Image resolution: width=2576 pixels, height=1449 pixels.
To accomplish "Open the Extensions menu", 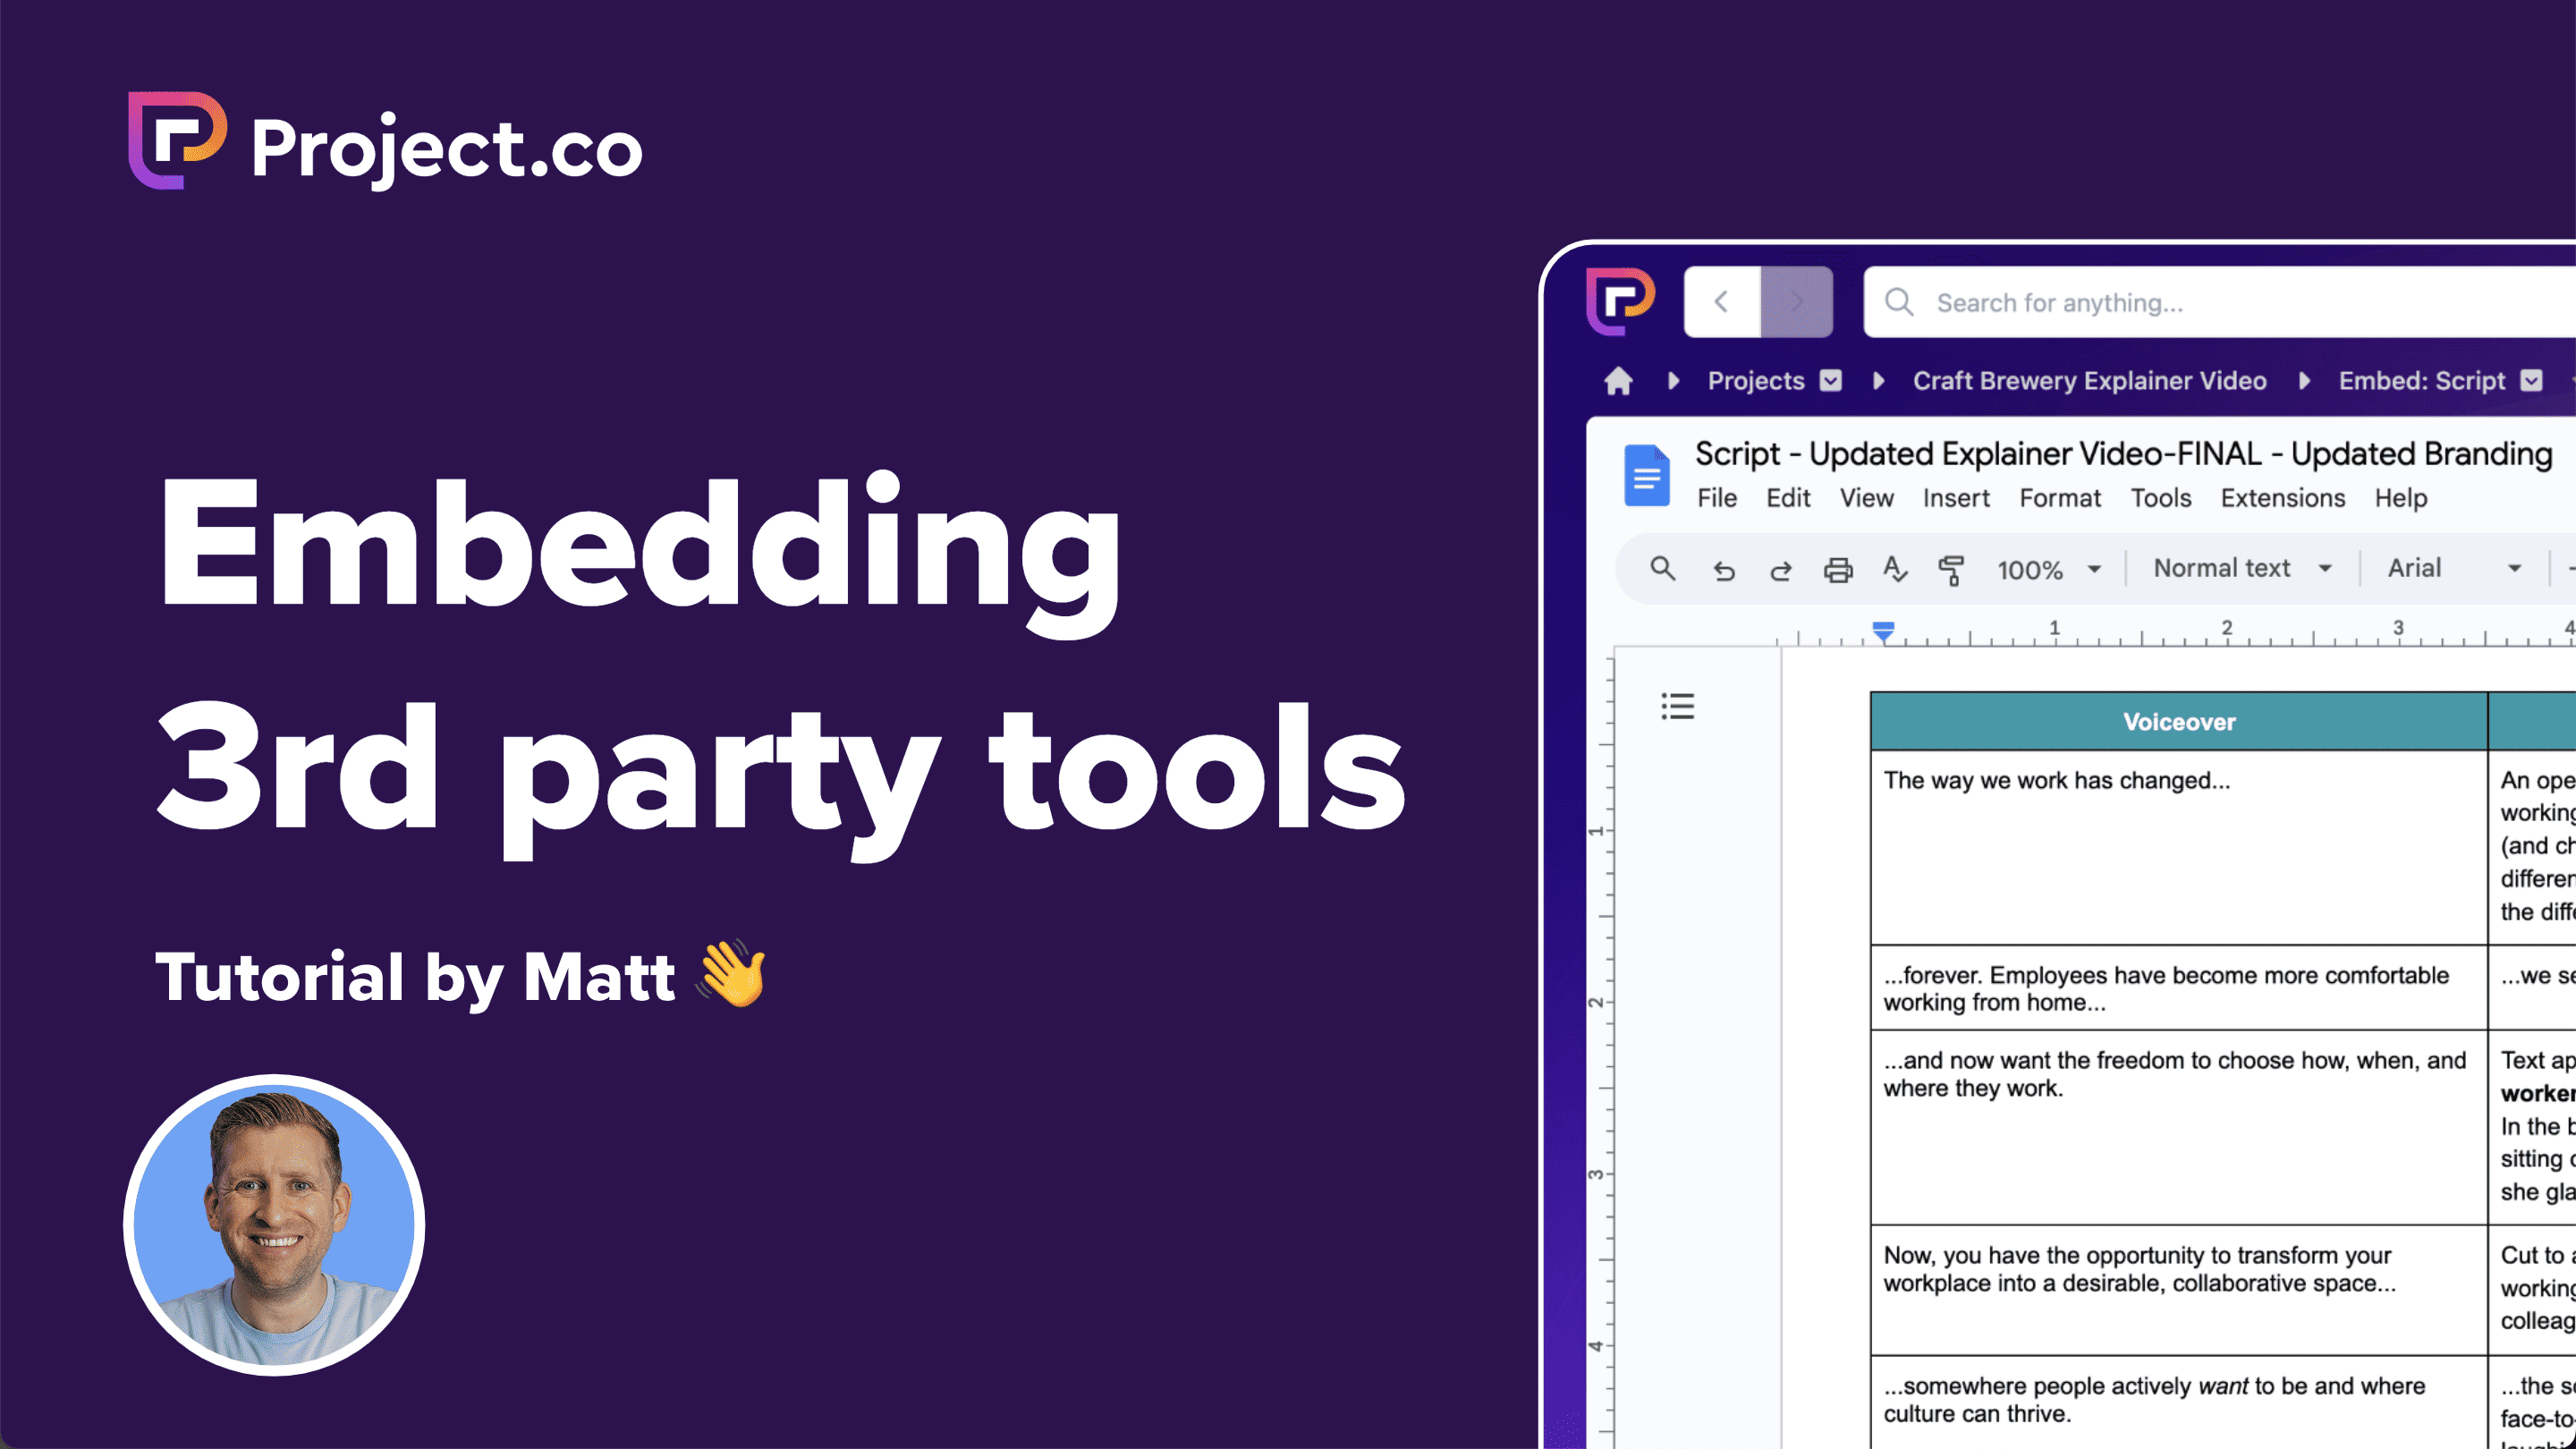I will [x=2282, y=498].
